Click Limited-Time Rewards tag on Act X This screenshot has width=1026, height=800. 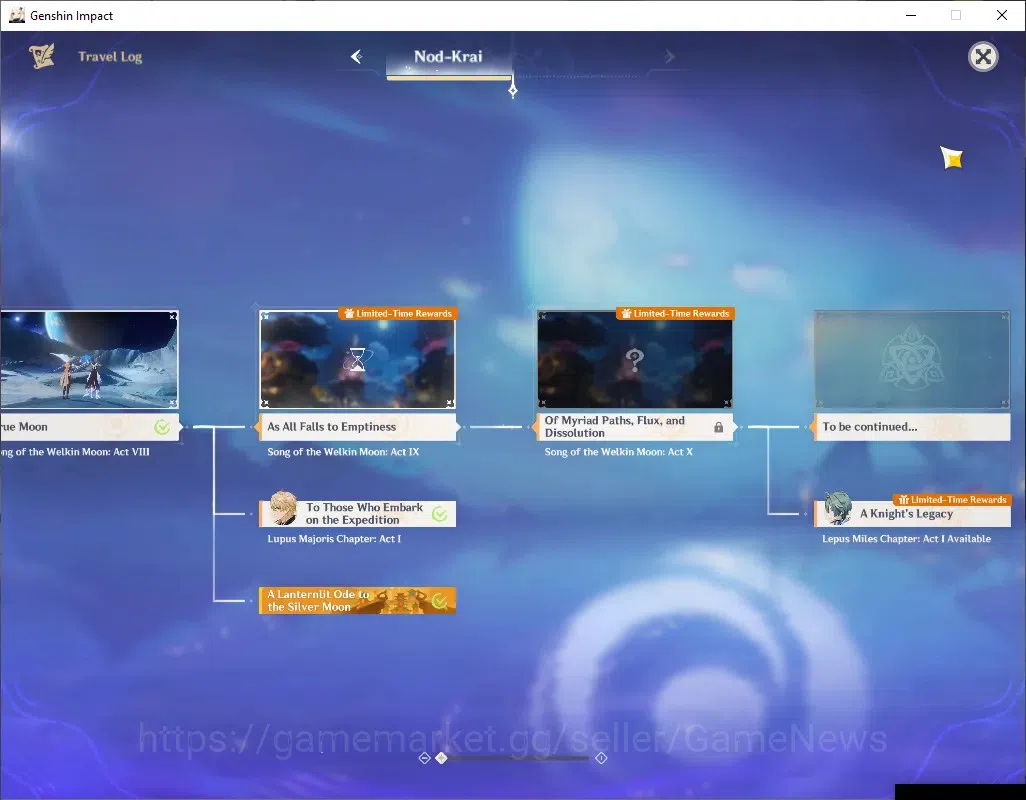coord(675,314)
